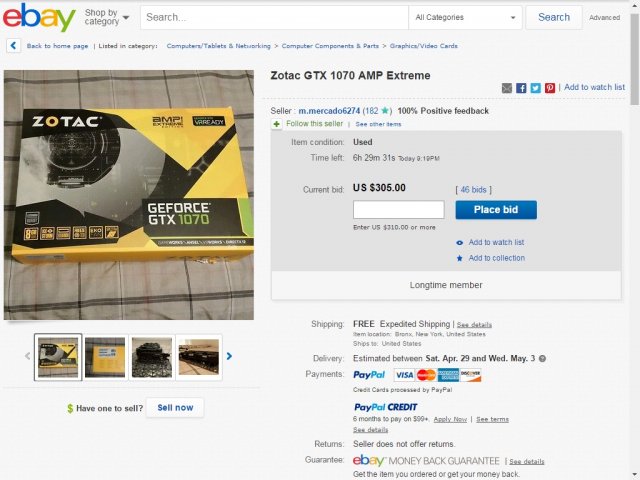Click the back arrow to home page
The height and width of the screenshot is (480, 640).
[13, 46]
